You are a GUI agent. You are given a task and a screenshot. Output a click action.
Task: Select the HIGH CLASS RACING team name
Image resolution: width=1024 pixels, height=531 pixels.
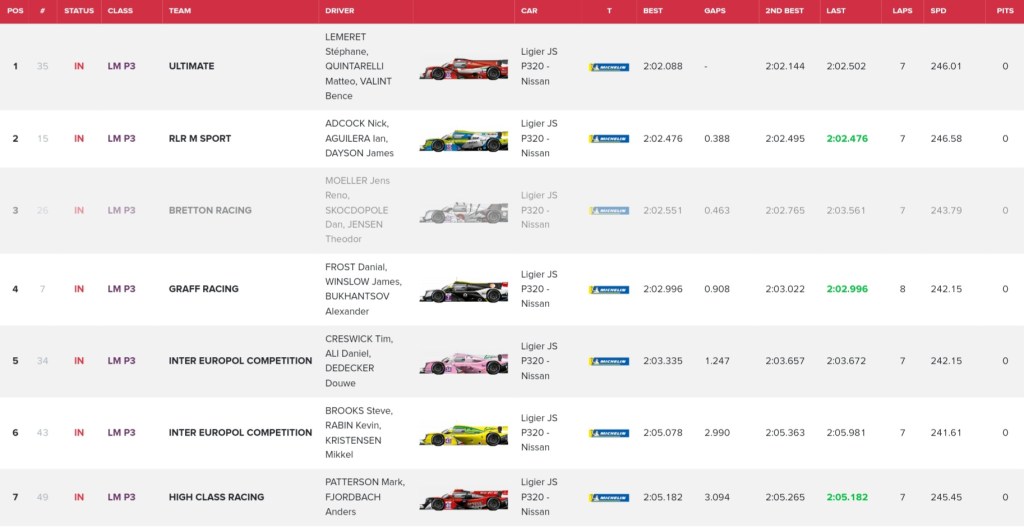point(216,497)
